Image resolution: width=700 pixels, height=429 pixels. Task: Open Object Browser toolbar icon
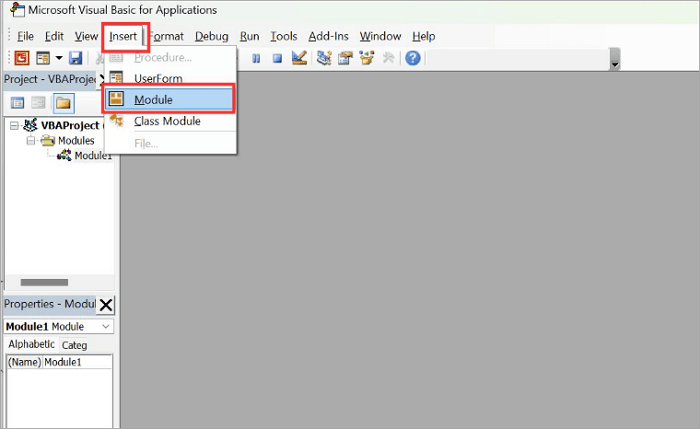pos(367,58)
